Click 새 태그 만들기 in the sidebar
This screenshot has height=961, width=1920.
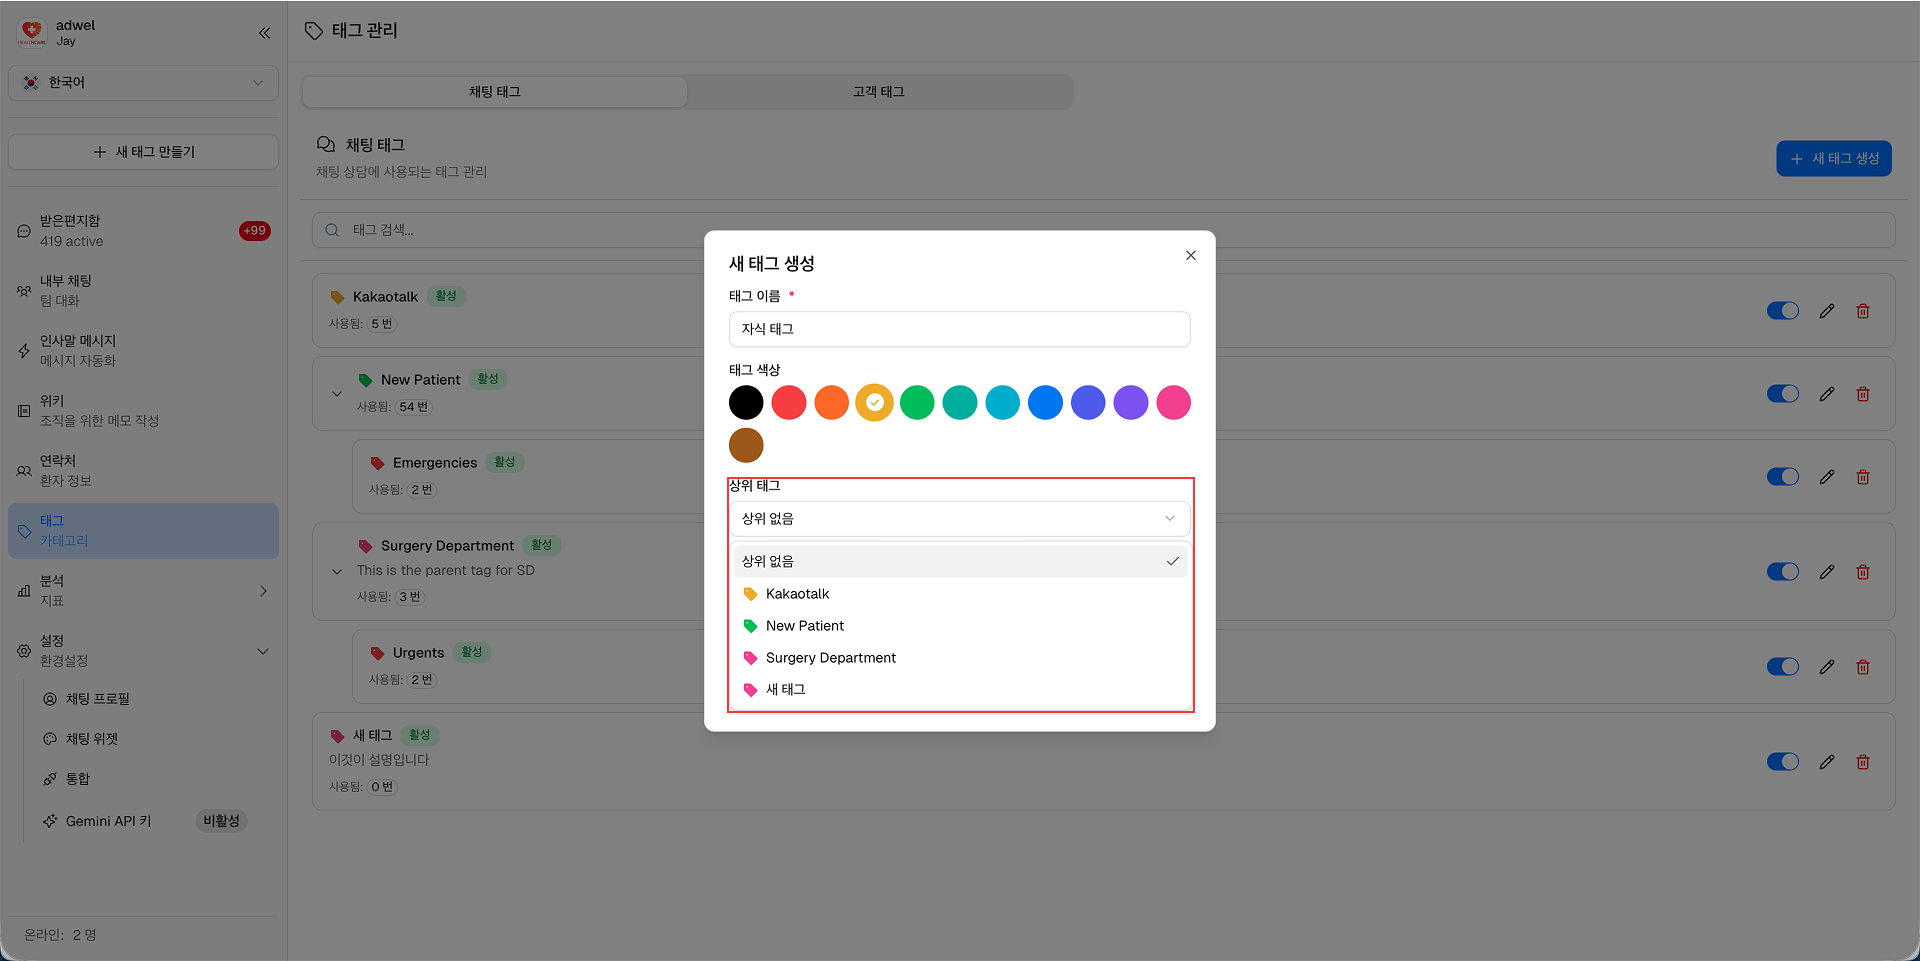(x=143, y=151)
